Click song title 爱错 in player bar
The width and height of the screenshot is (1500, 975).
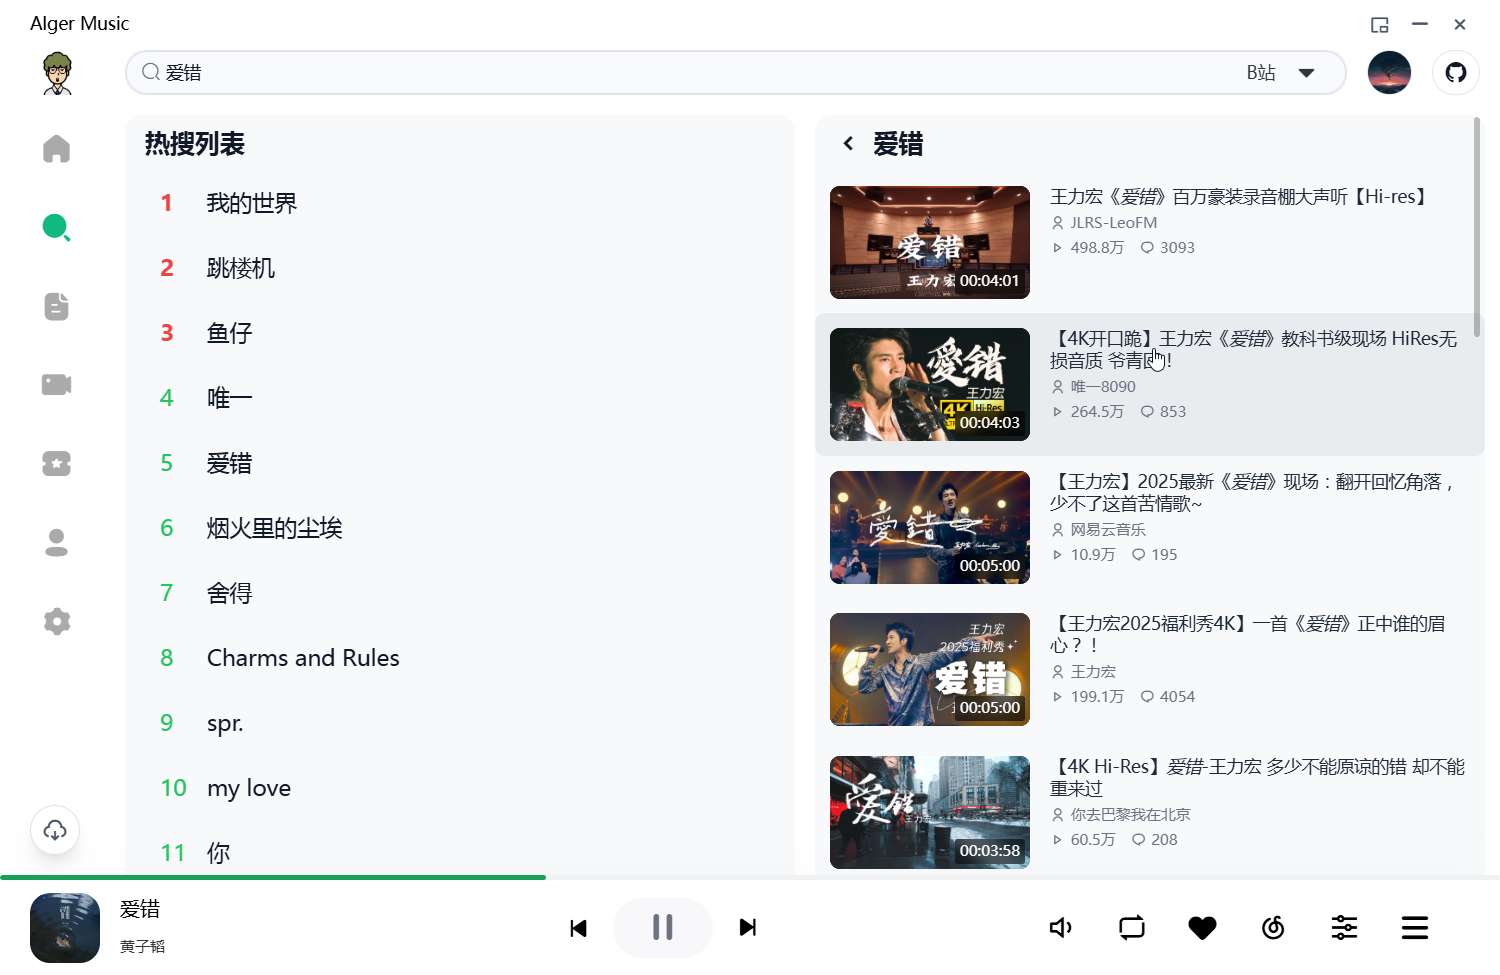140,909
